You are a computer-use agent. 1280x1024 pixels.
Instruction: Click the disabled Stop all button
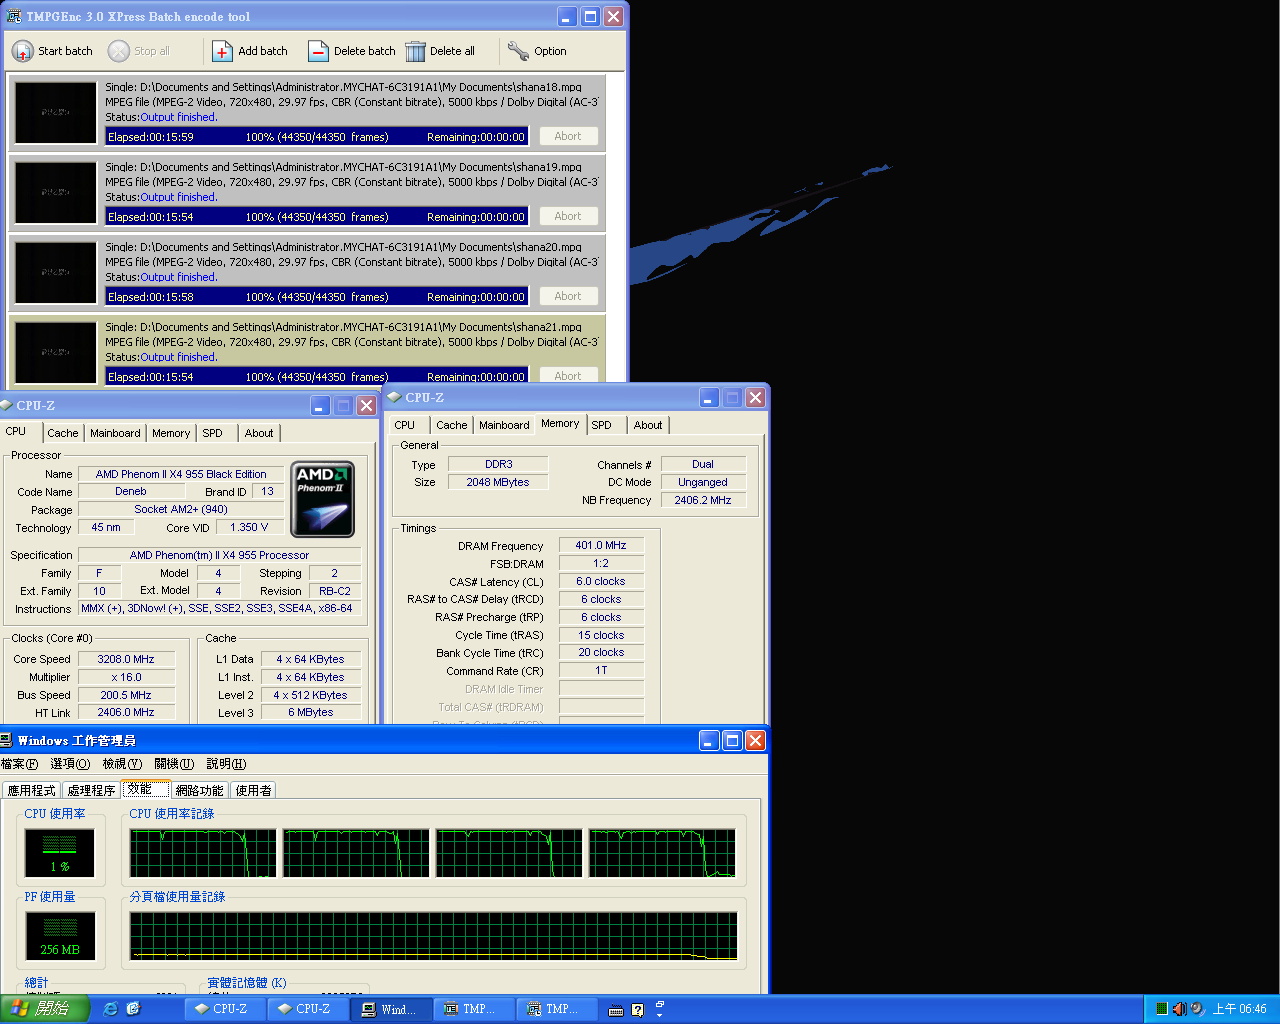coord(139,51)
